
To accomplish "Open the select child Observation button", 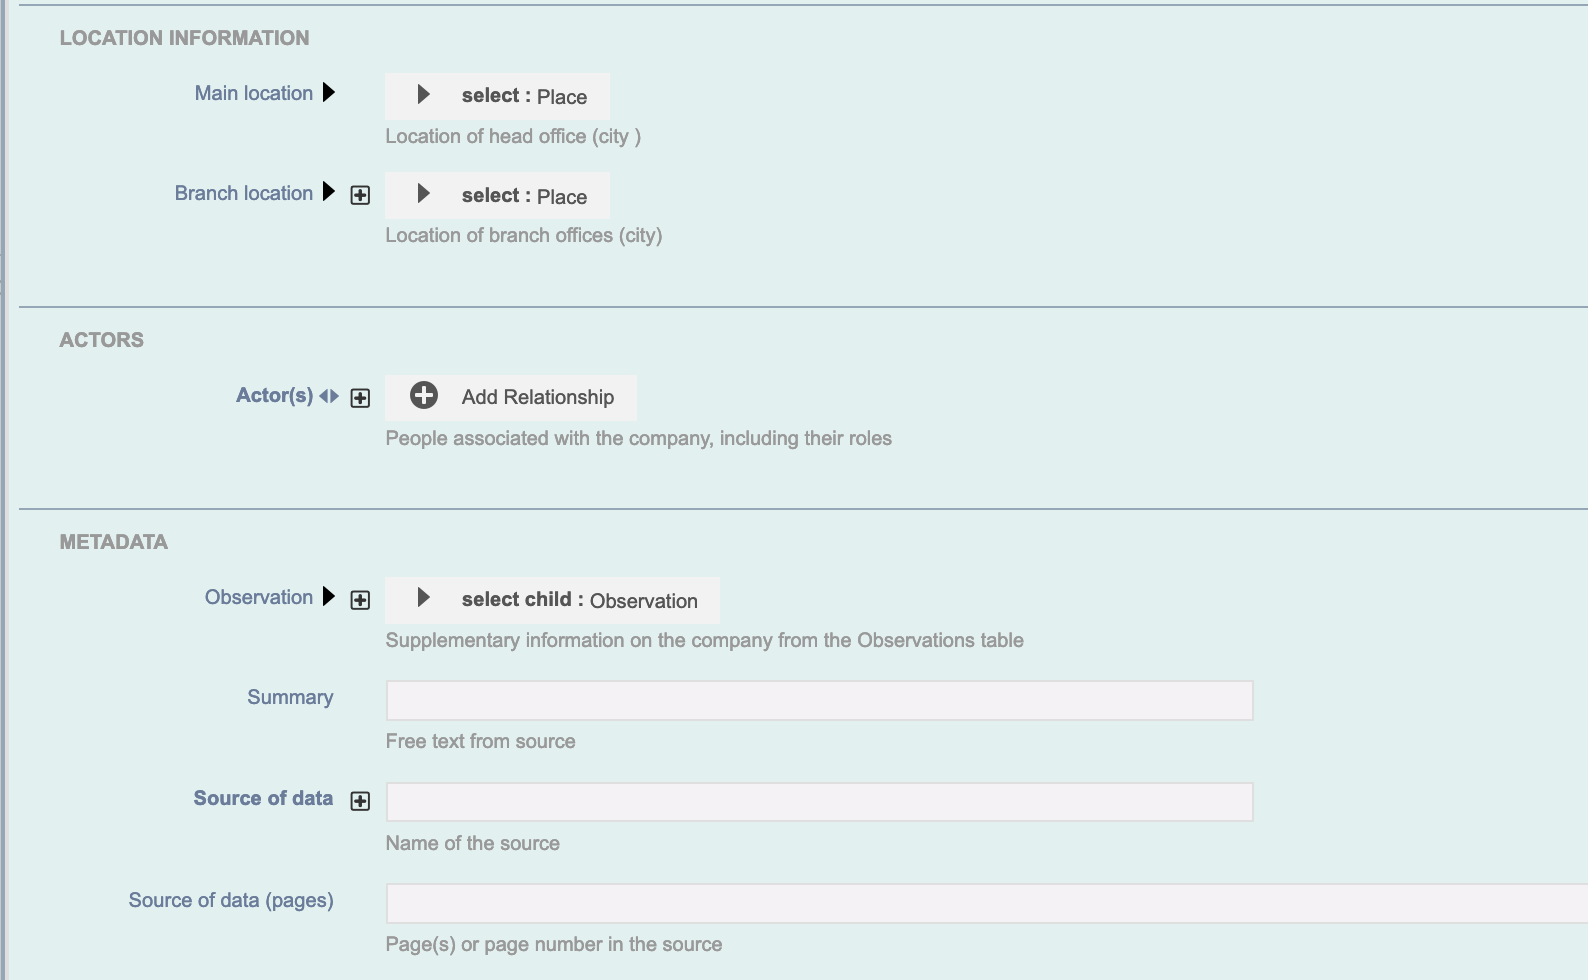I will point(552,600).
